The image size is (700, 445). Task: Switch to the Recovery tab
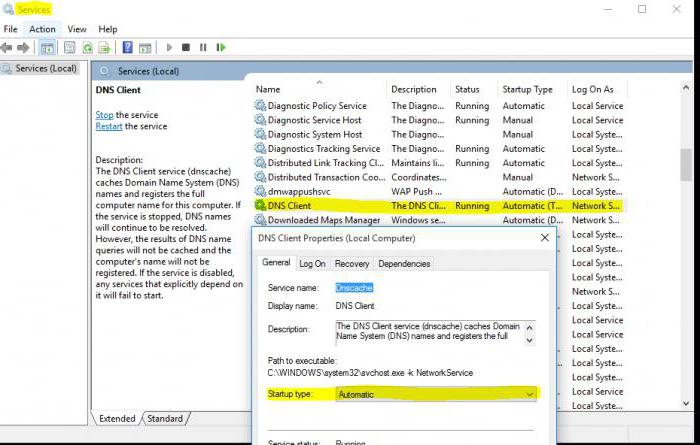tap(352, 264)
